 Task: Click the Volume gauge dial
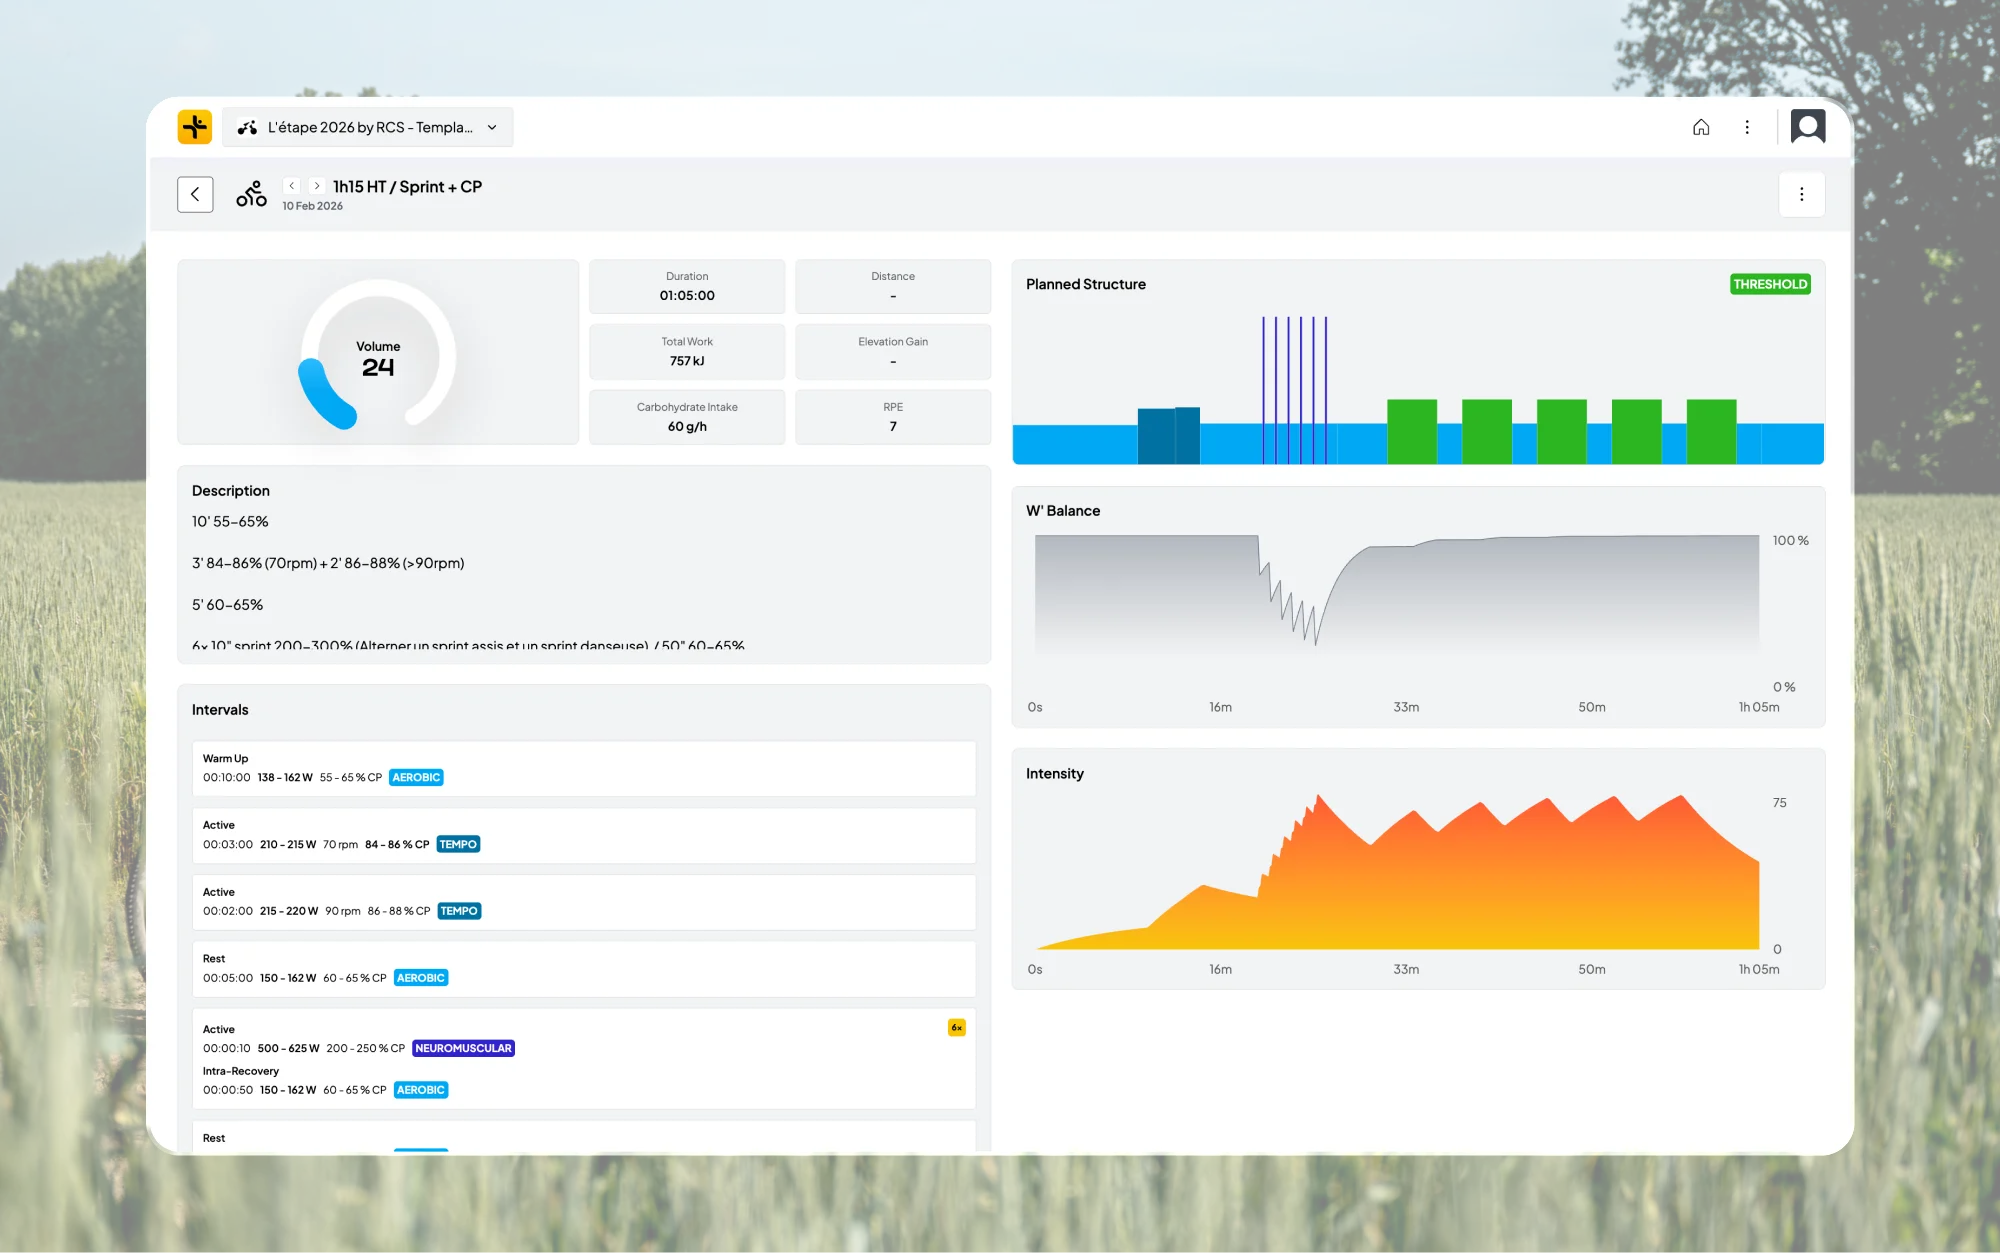coord(378,355)
